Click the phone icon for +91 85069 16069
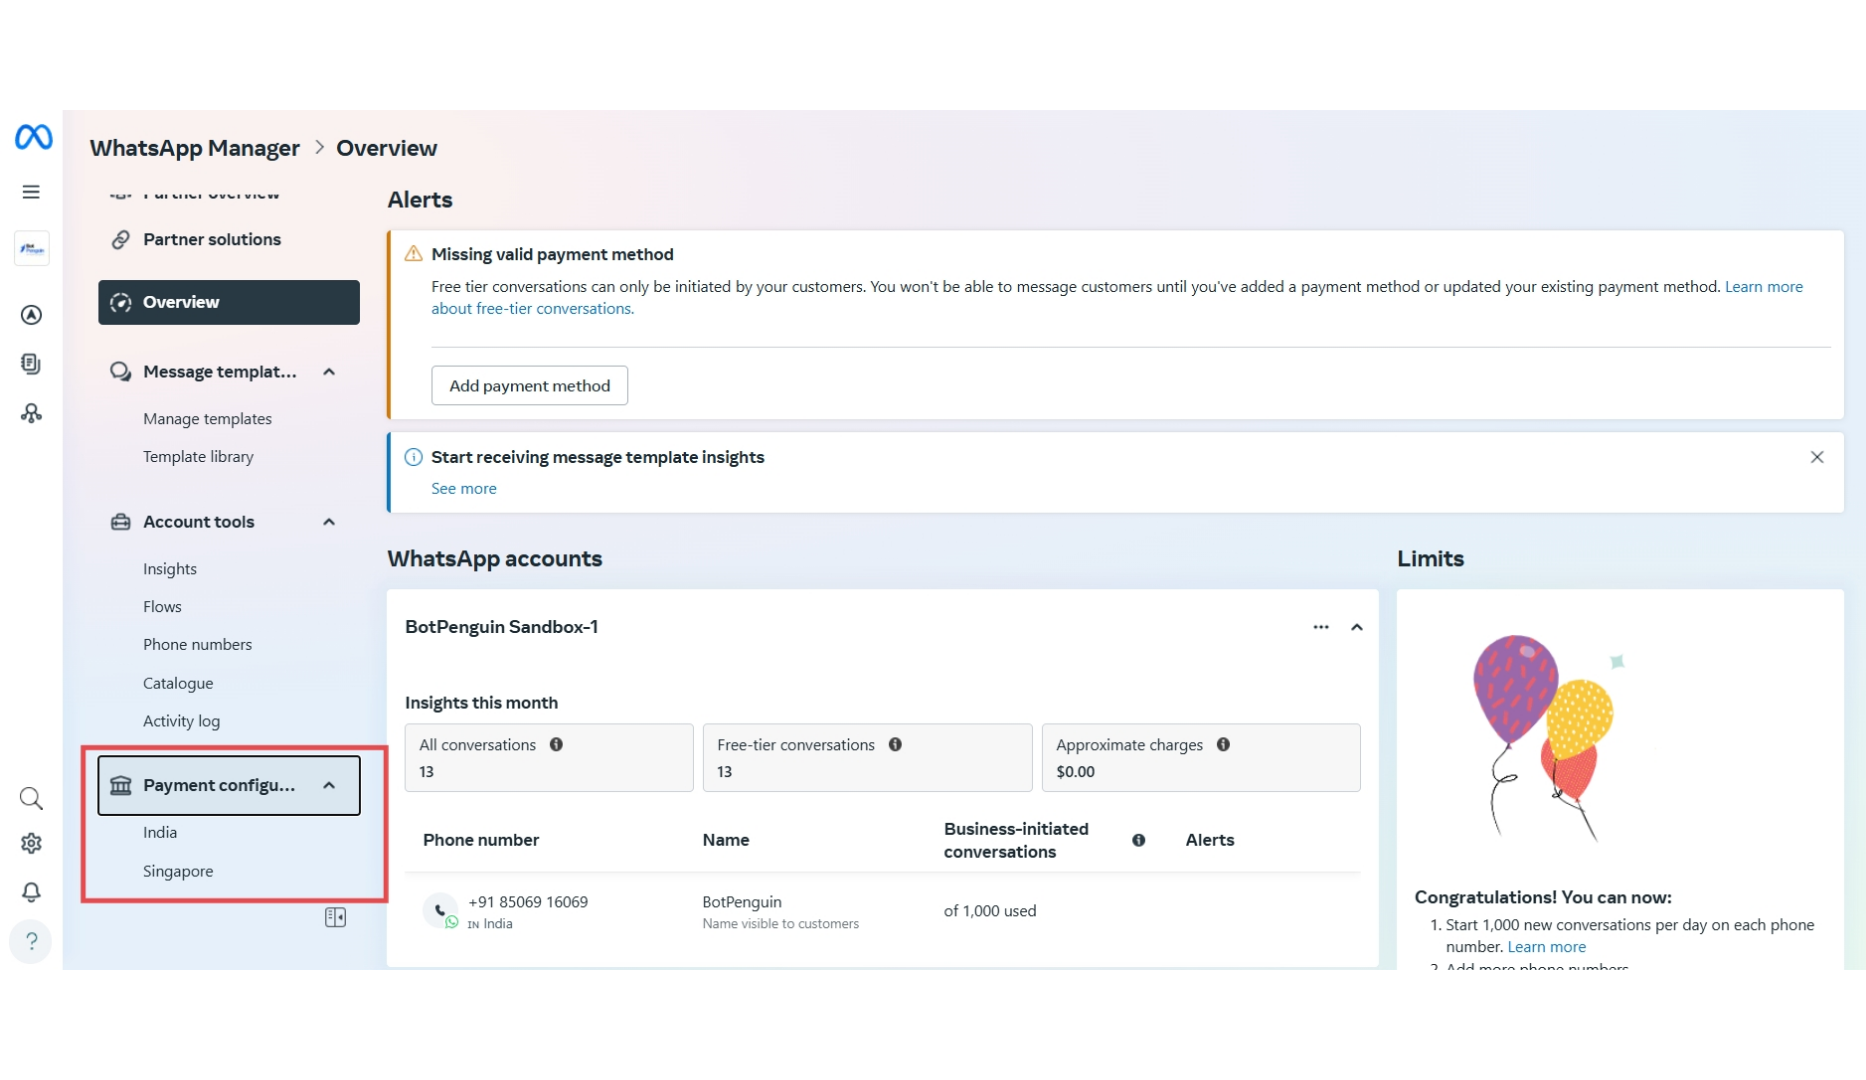The image size is (1866, 1080). pyautogui.click(x=439, y=910)
